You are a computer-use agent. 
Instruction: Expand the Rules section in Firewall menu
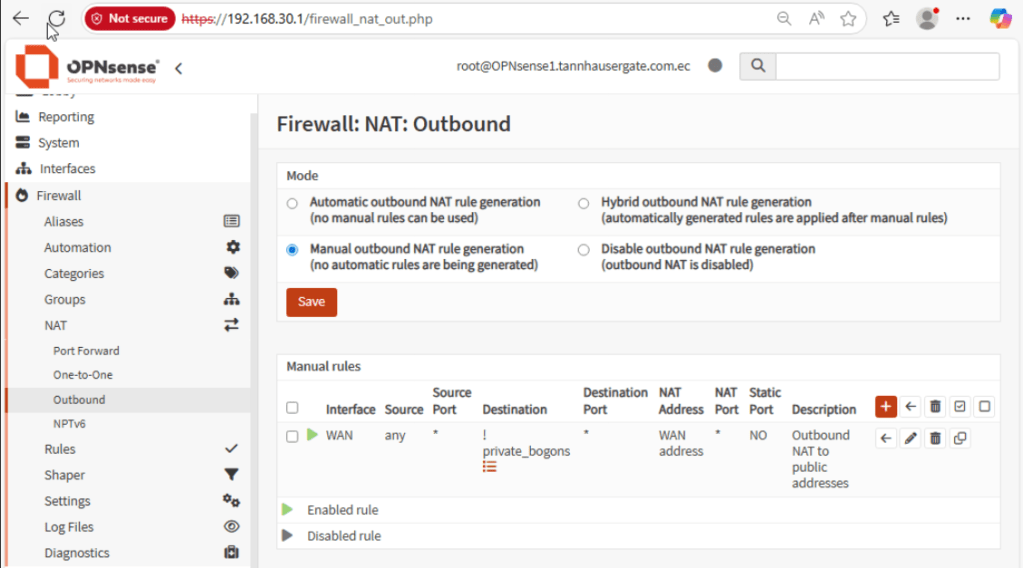coord(60,449)
